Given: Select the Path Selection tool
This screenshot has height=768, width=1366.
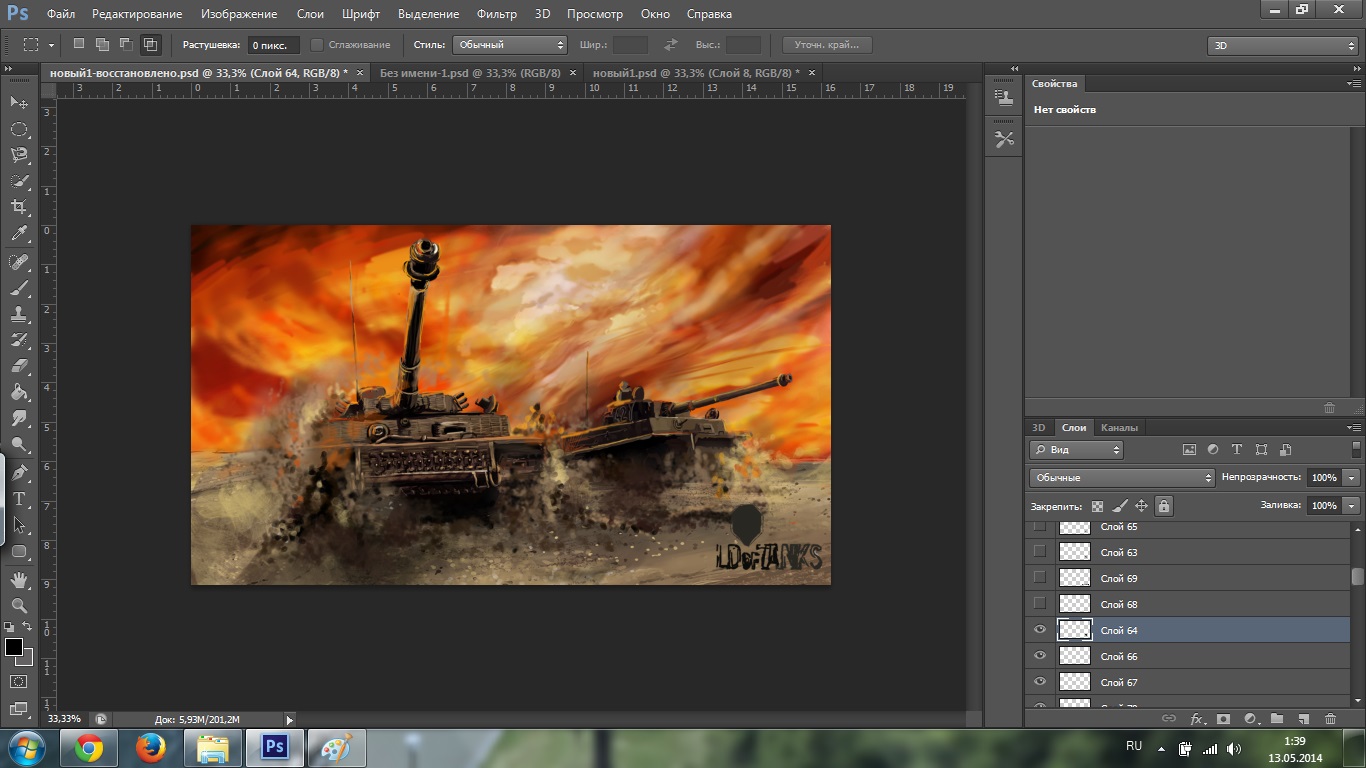Looking at the screenshot, I should (x=19, y=524).
